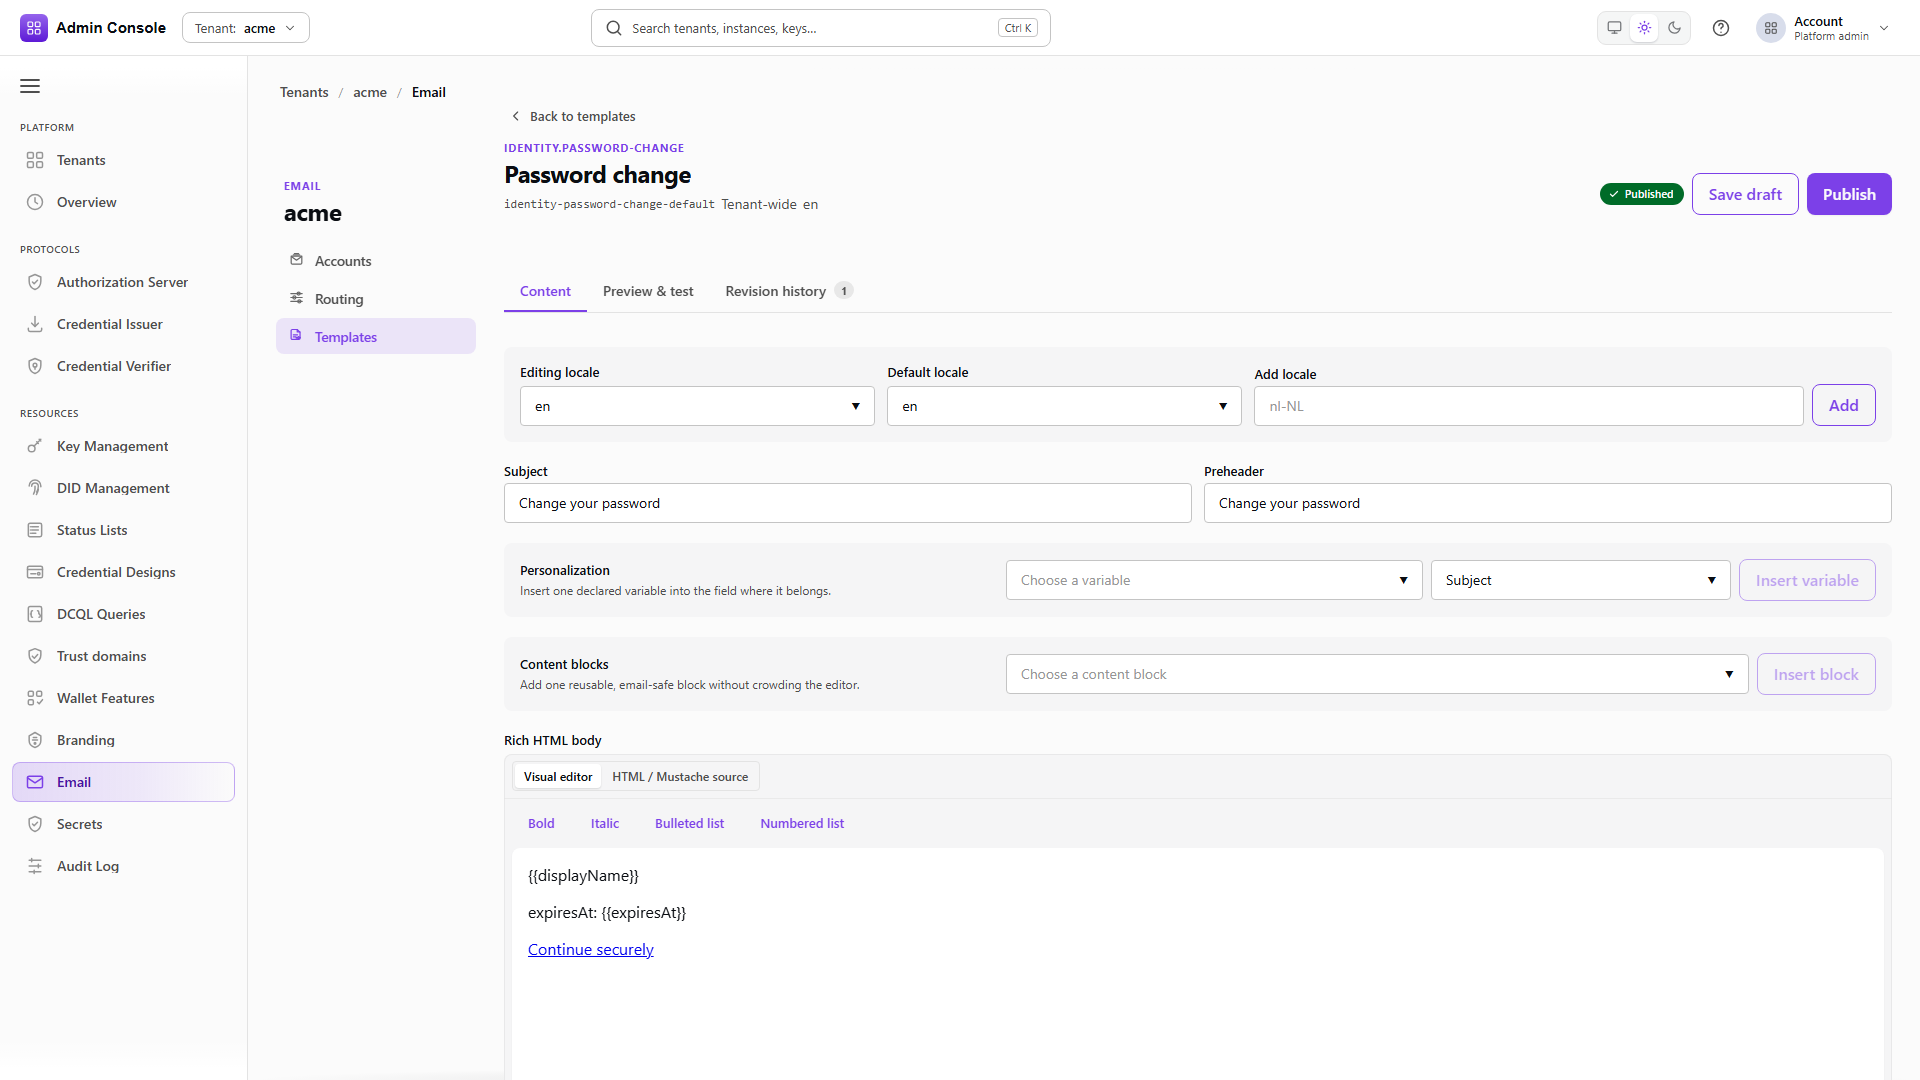Click the Insert variable button

[x=1807, y=580]
